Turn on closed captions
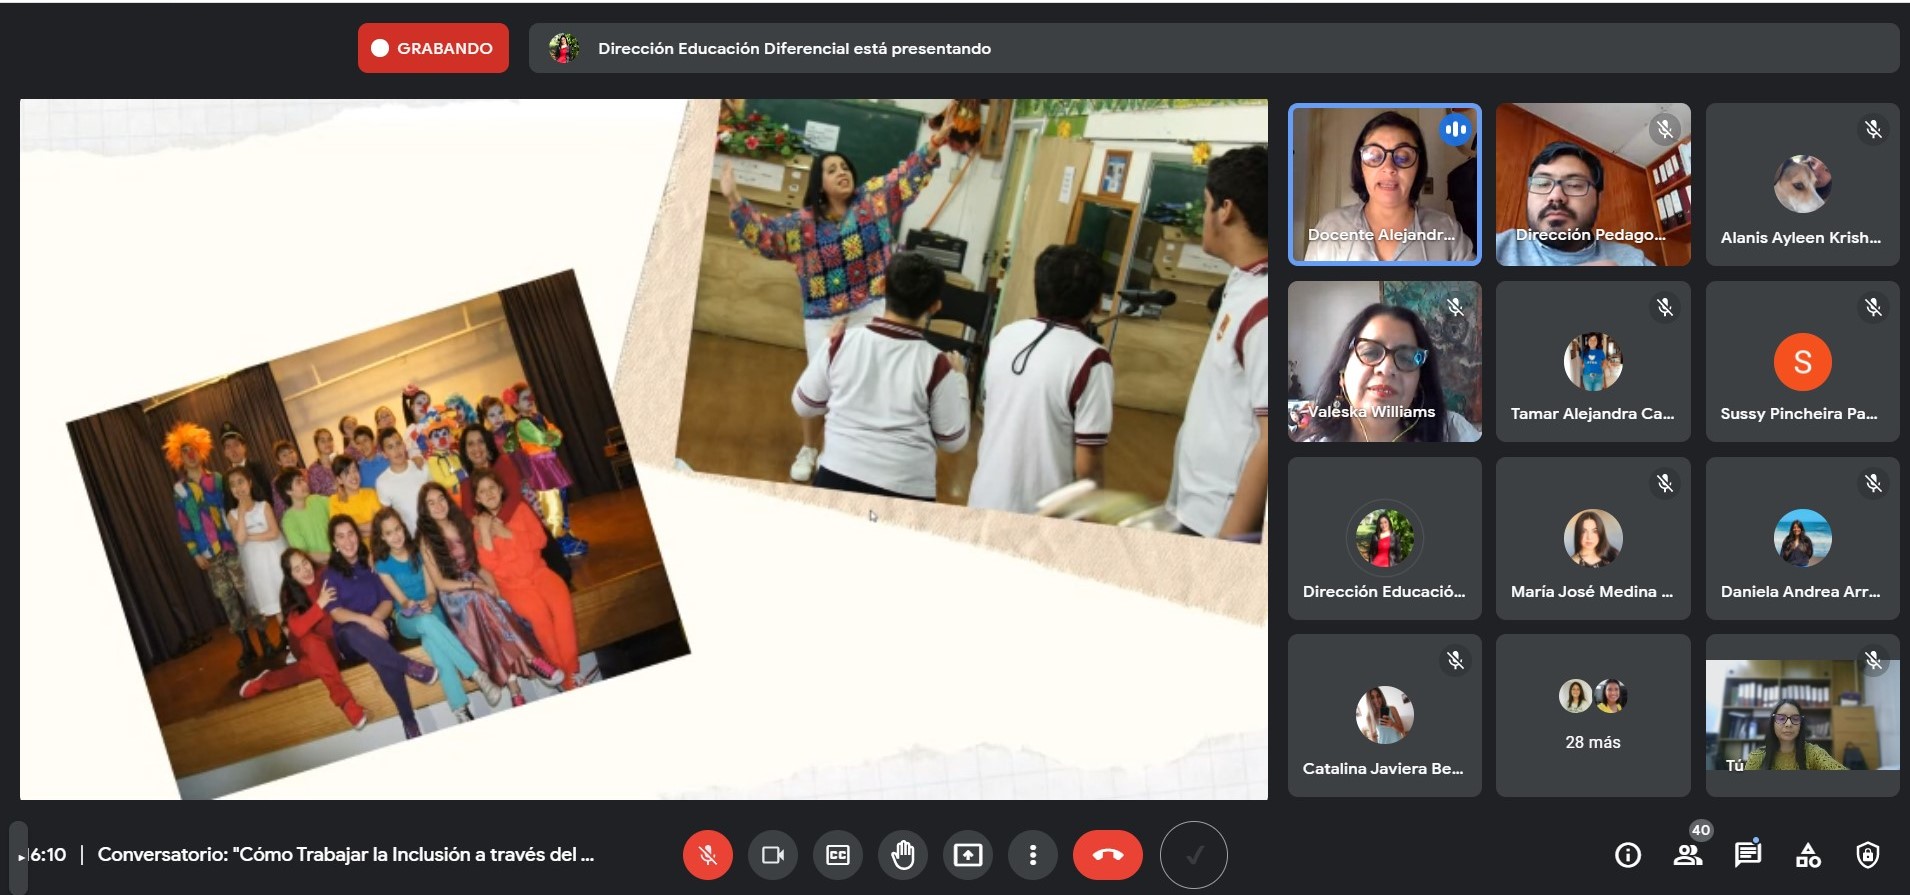The image size is (1910, 895). tap(838, 855)
